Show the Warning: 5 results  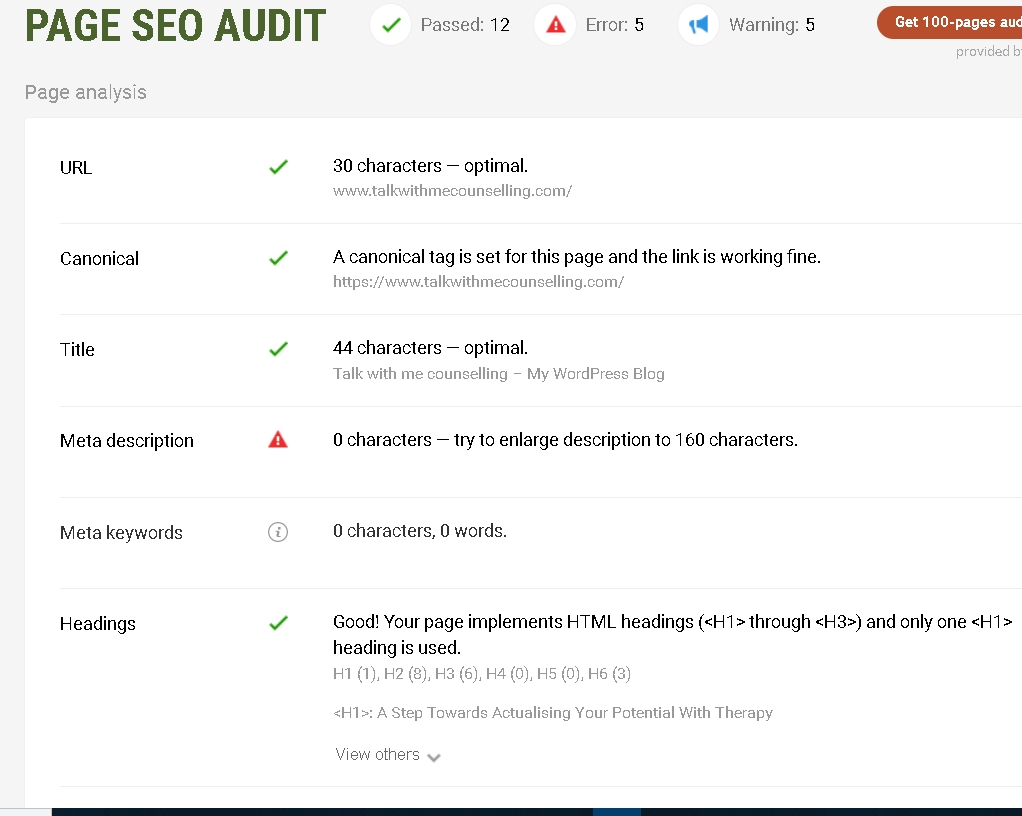pyautogui.click(x=771, y=25)
